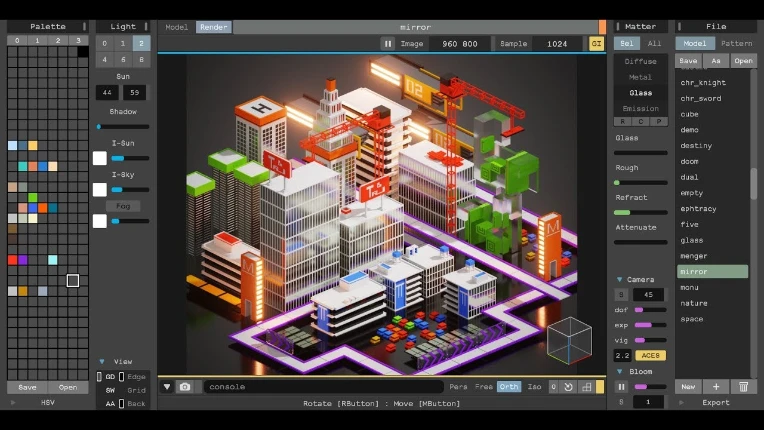Pause the render with the toolbar pause icon
Viewport: 764px width, 430px height.
click(388, 44)
